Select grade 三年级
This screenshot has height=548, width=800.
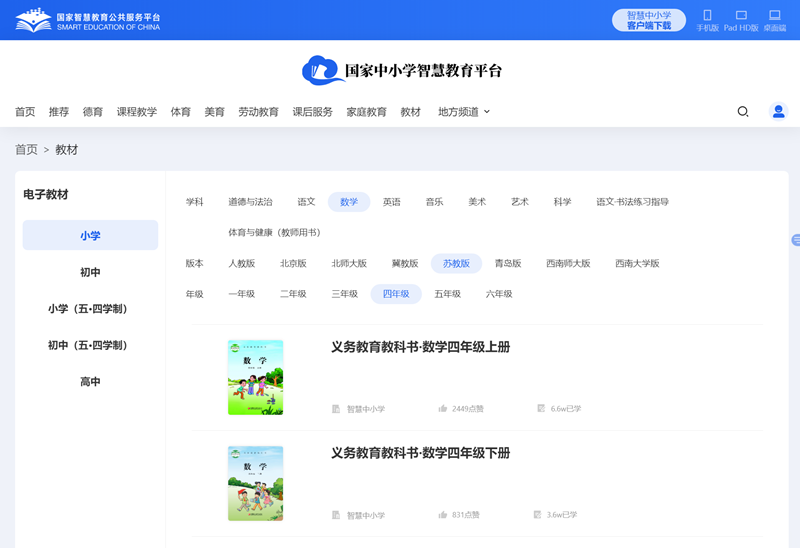[x=345, y=294]
